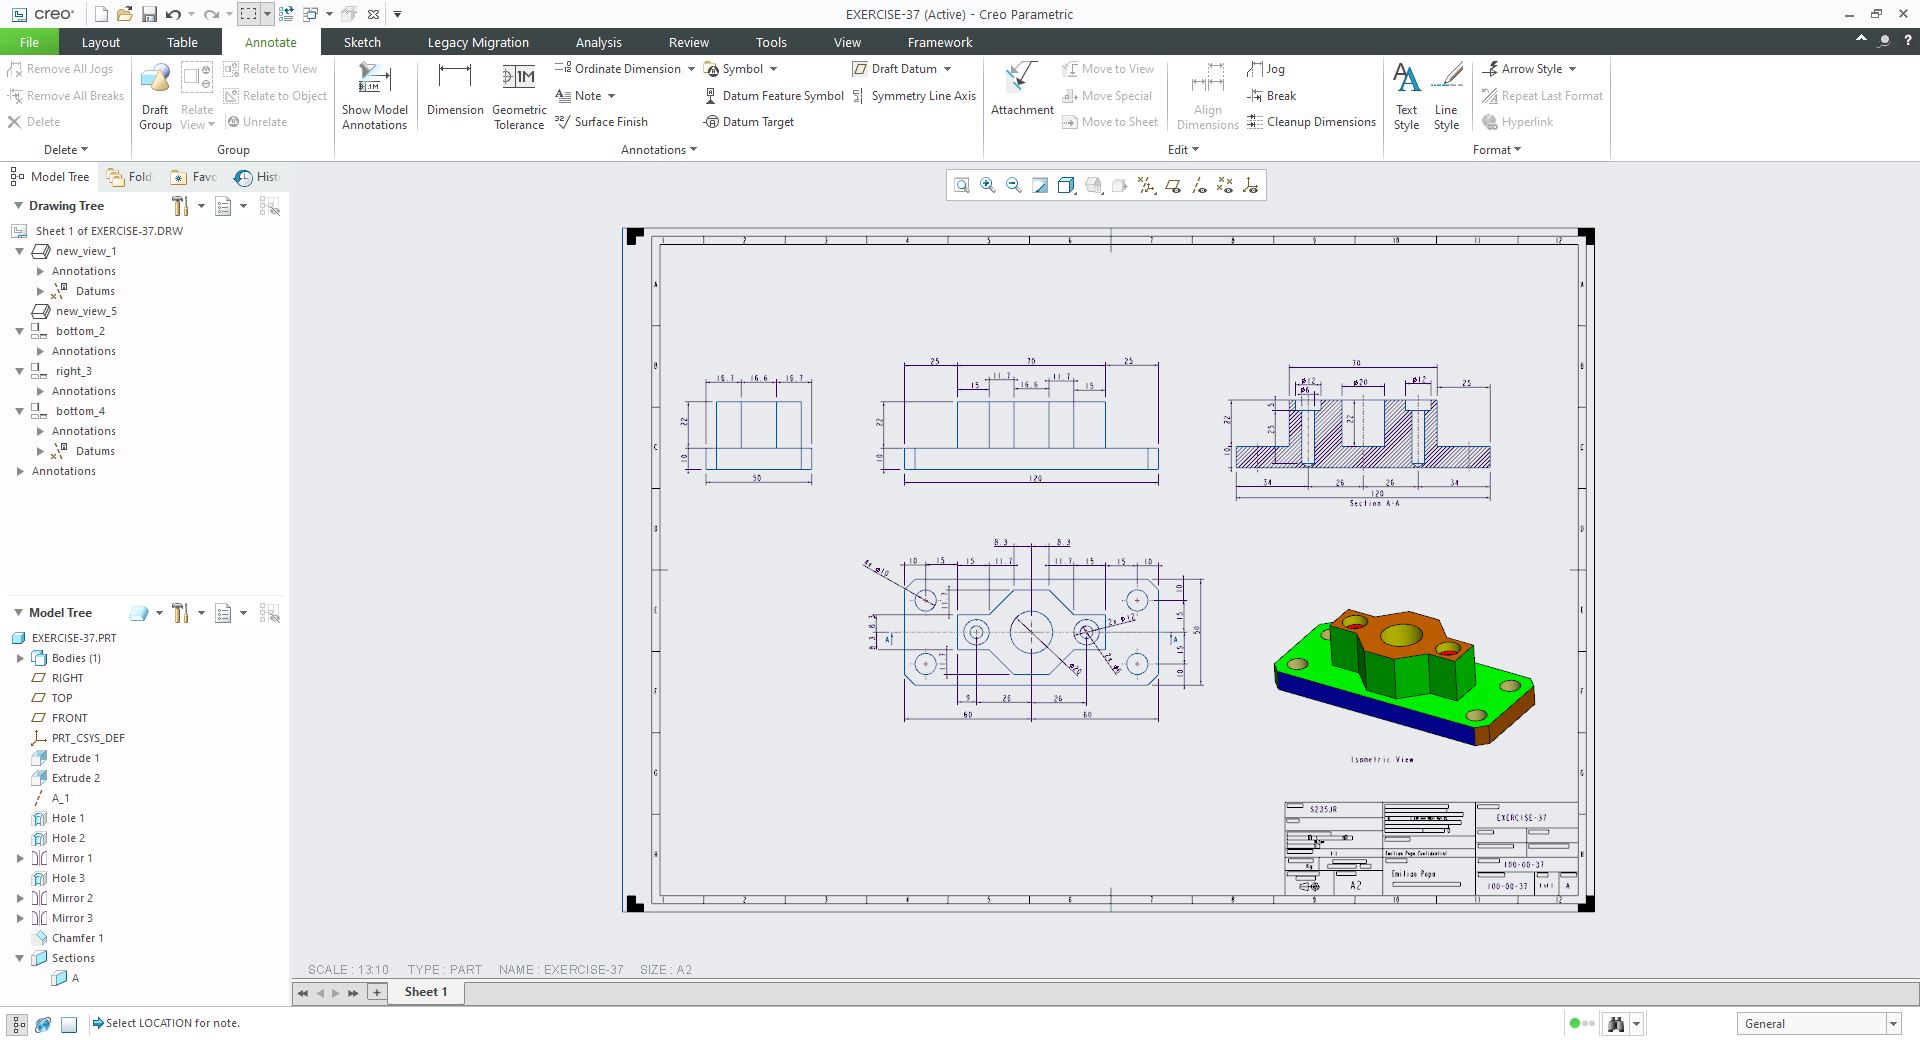Collapse the new_view_1 tree node
Viewport: 1920px width, 1040px height.
click(x=19, y=251)
